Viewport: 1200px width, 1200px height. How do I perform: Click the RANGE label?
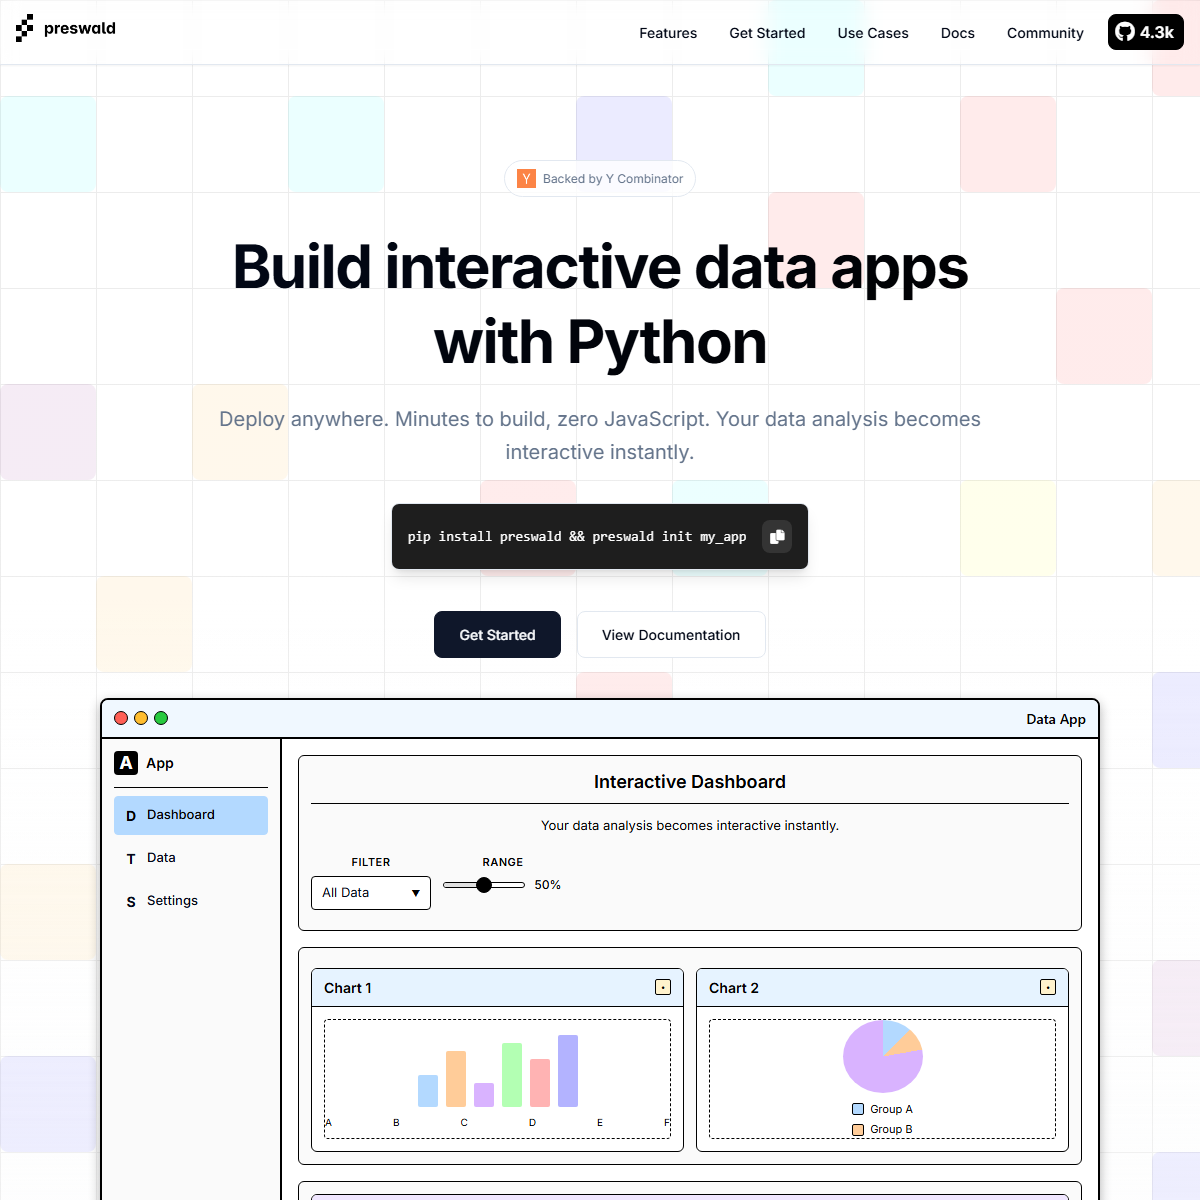point(503,862)
